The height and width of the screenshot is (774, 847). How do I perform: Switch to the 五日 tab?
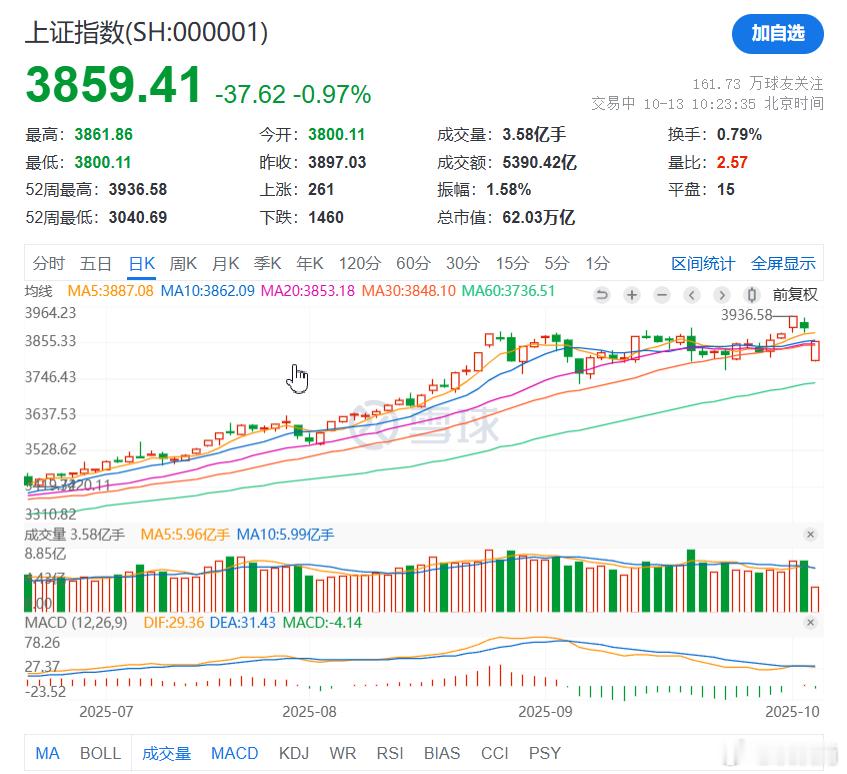pyautogui.click(x=96, y=264)
